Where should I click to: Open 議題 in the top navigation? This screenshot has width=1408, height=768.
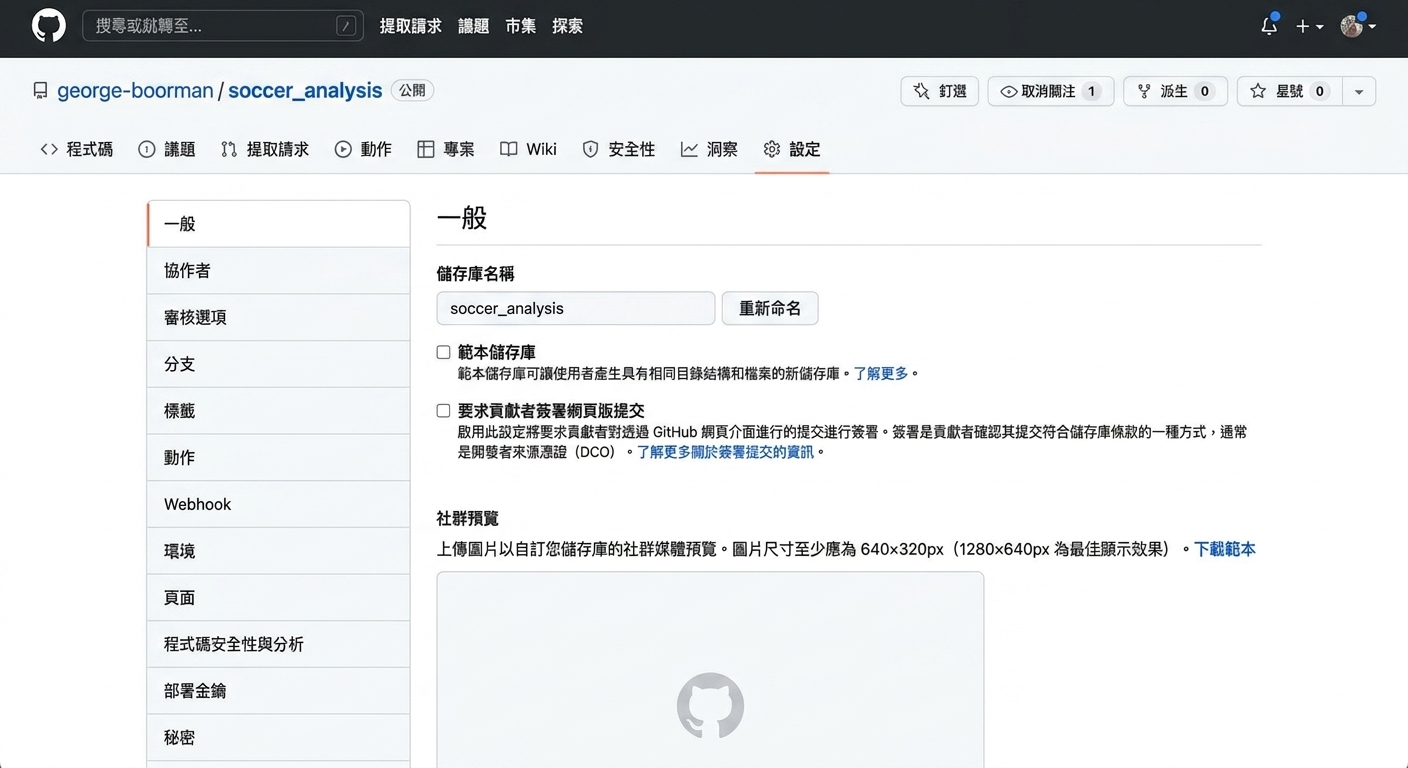(x=473, y=26)
